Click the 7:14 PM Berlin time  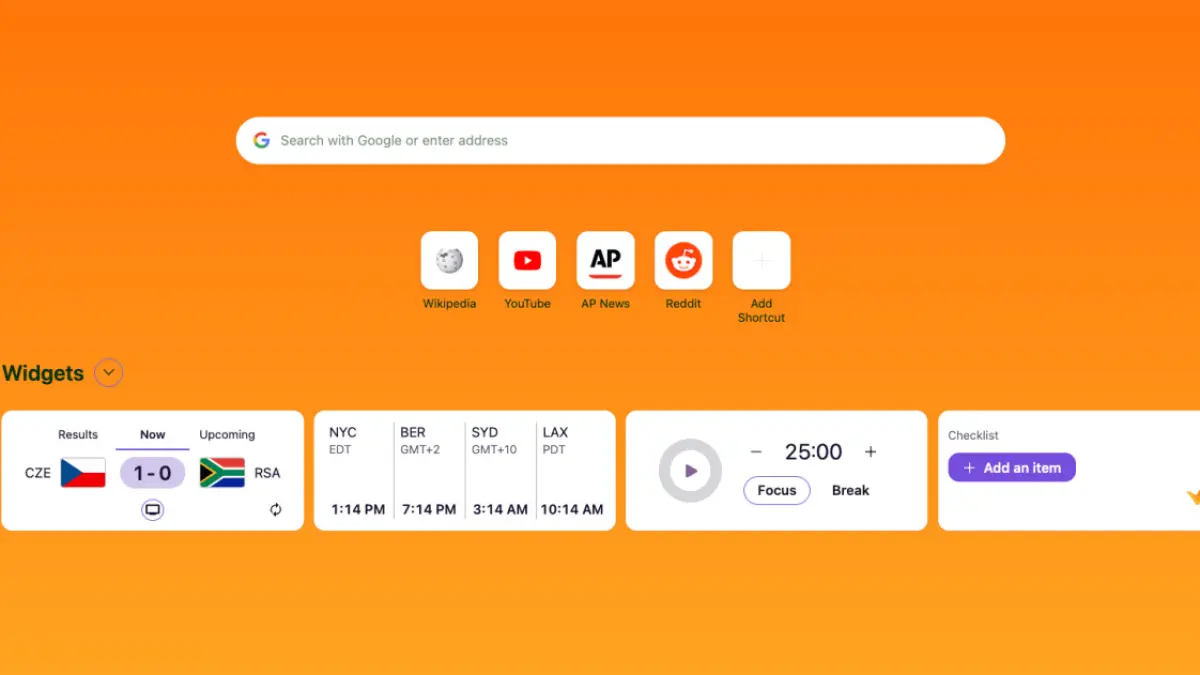[429, 509]
